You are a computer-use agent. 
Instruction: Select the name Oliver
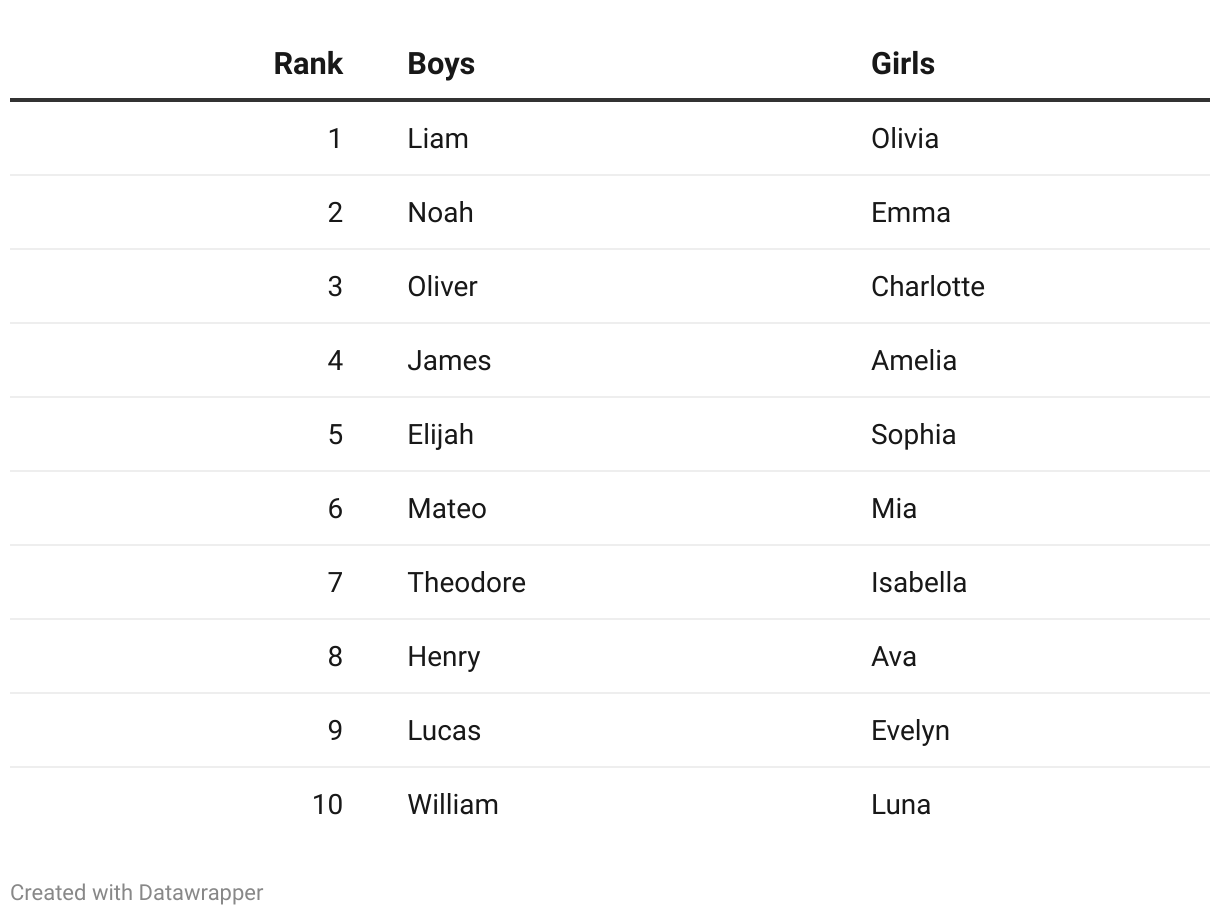coord(442,286)
